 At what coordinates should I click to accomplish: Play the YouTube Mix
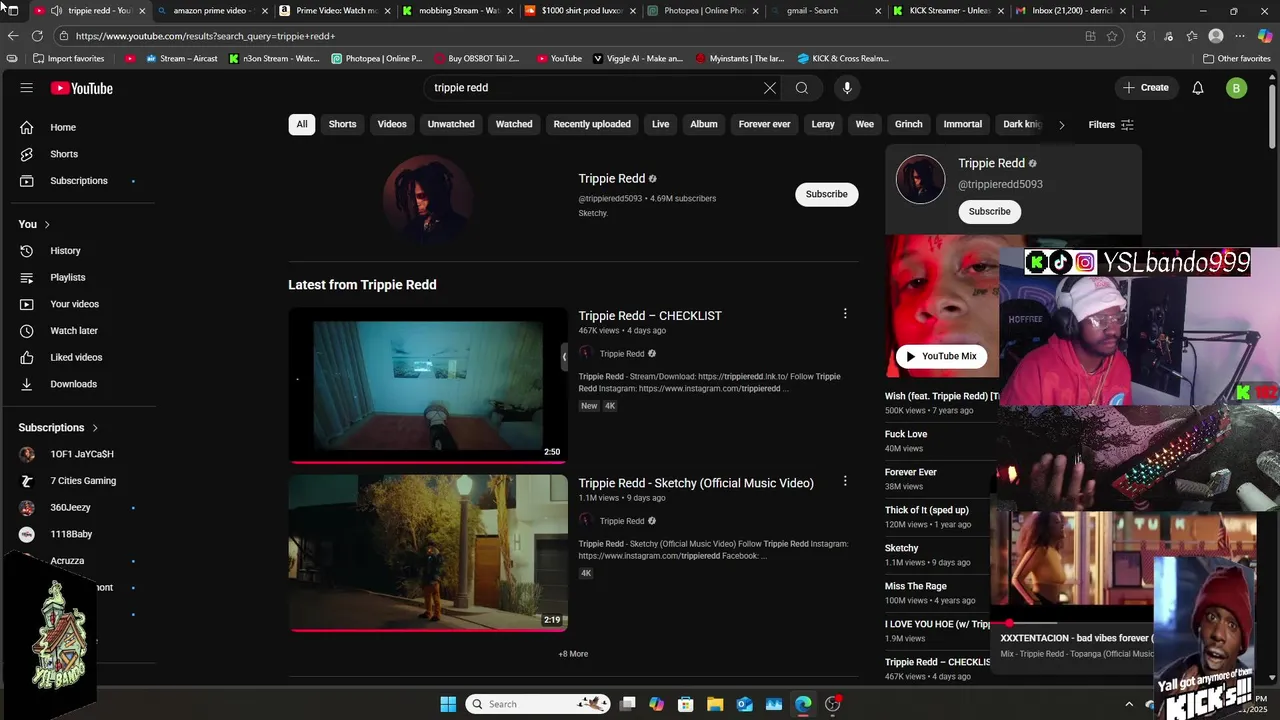(x=941, y=356)
